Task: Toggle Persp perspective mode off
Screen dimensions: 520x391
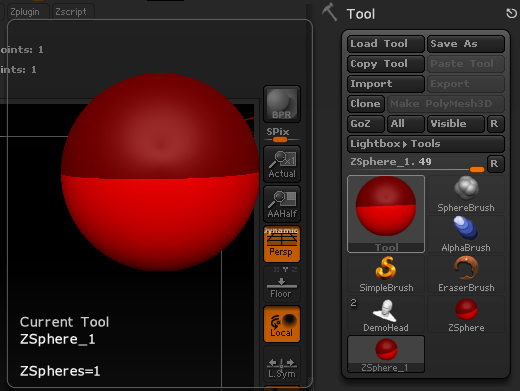Action: [282, 244]
